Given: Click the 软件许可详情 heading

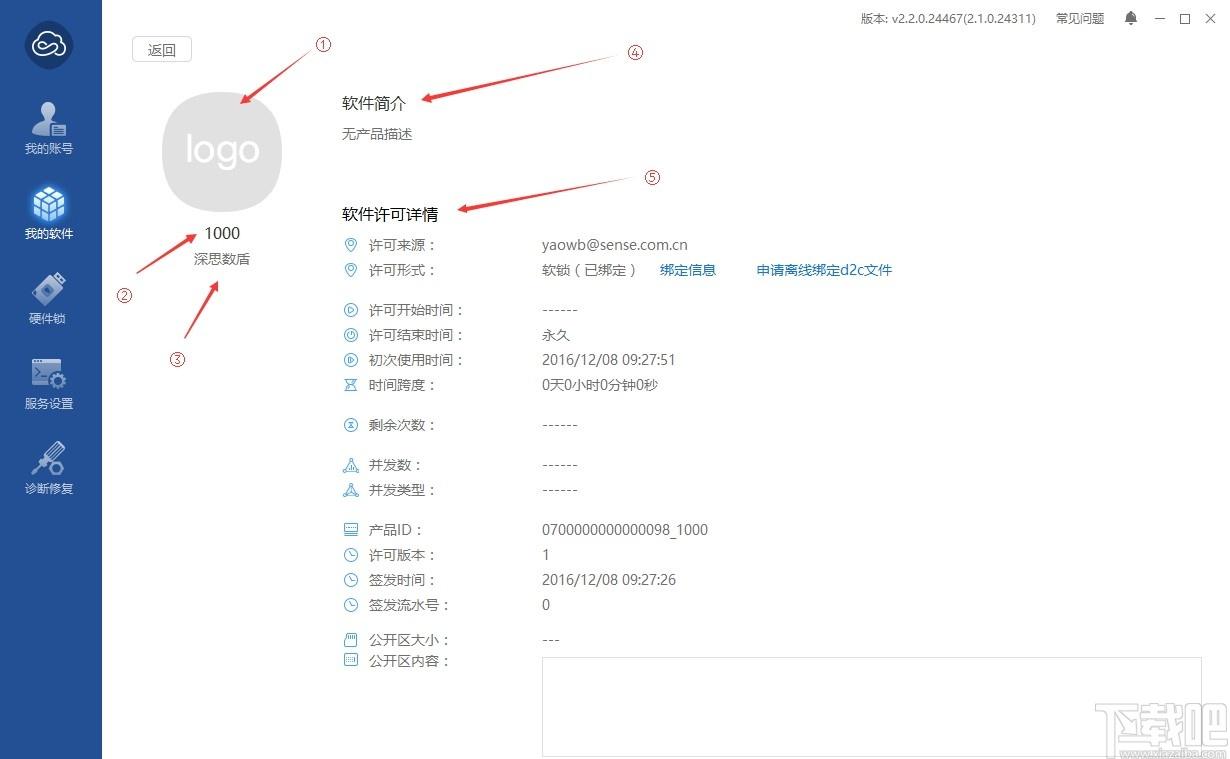Looking at the screenshot, I should [x=390, y=214].
